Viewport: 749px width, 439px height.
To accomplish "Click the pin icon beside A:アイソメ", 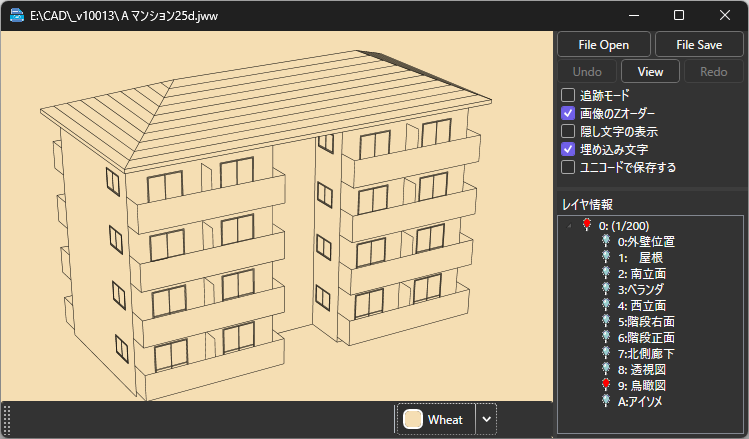I will (606, 401).
